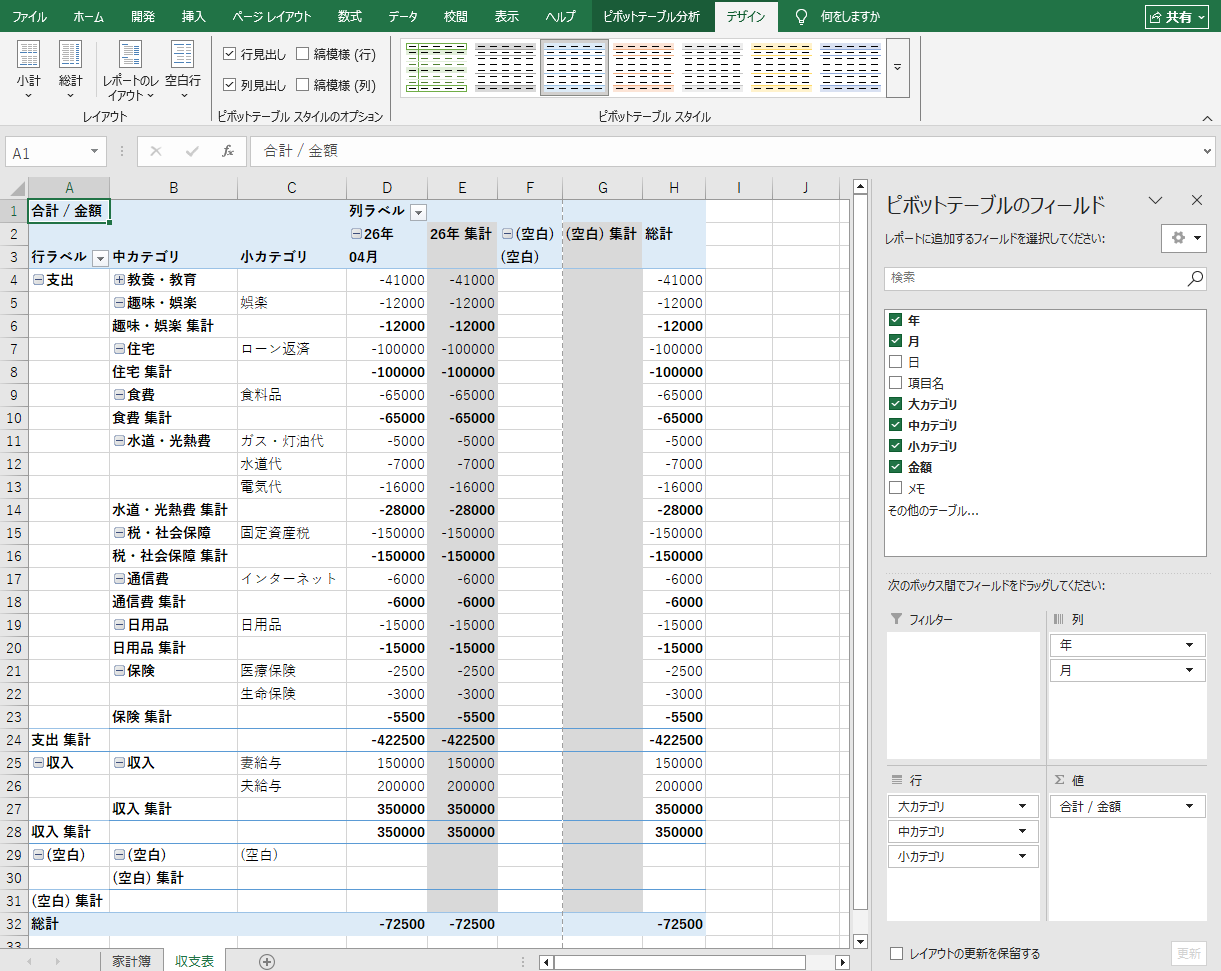
Task: Close the ピボットテーブルのフィールド pane
Action: click(1196, 200)
